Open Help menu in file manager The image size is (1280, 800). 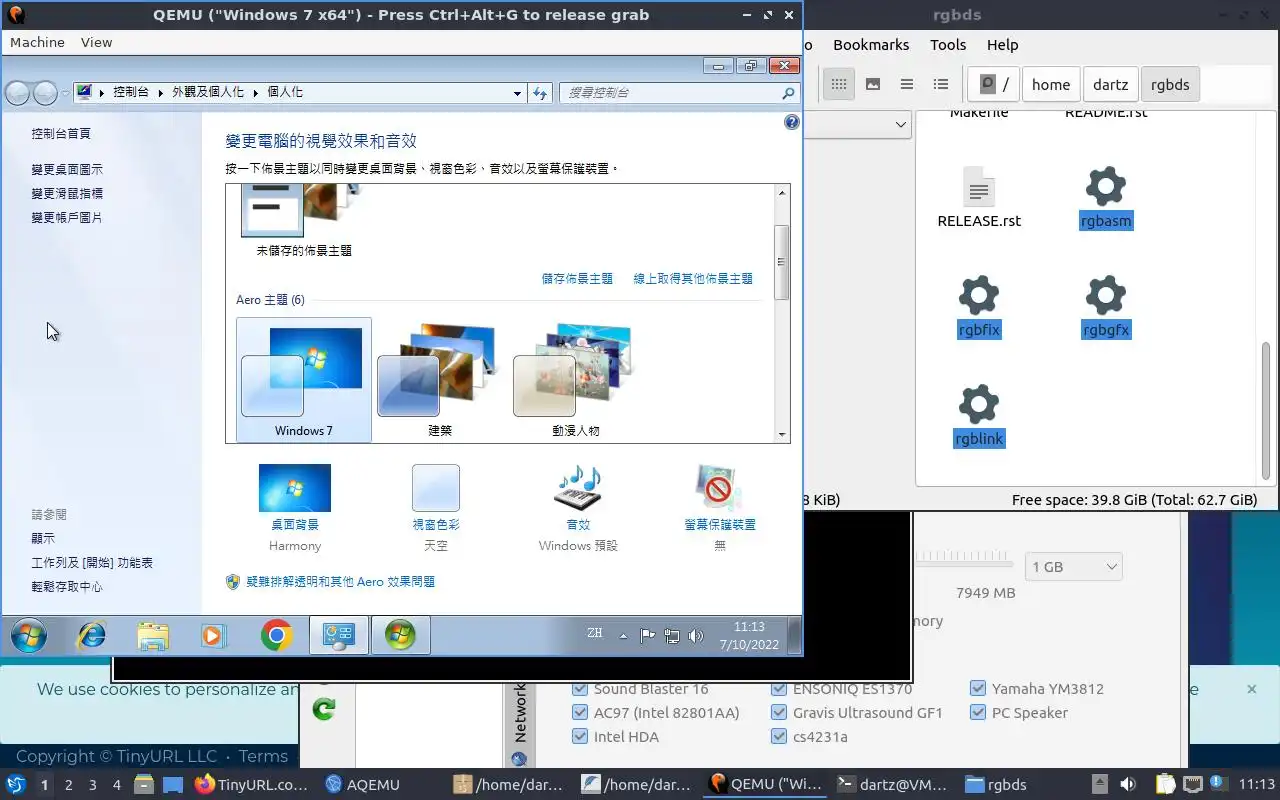point(1002,45)
